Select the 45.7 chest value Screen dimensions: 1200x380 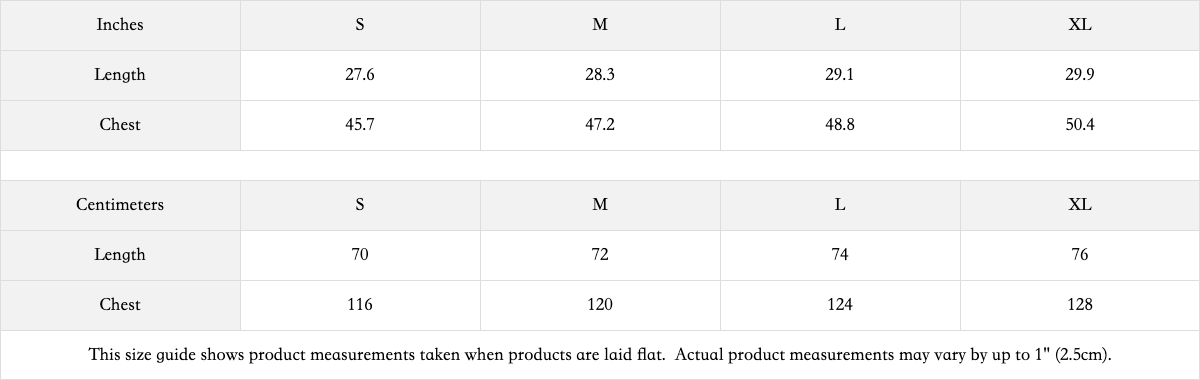click(360, 125)
